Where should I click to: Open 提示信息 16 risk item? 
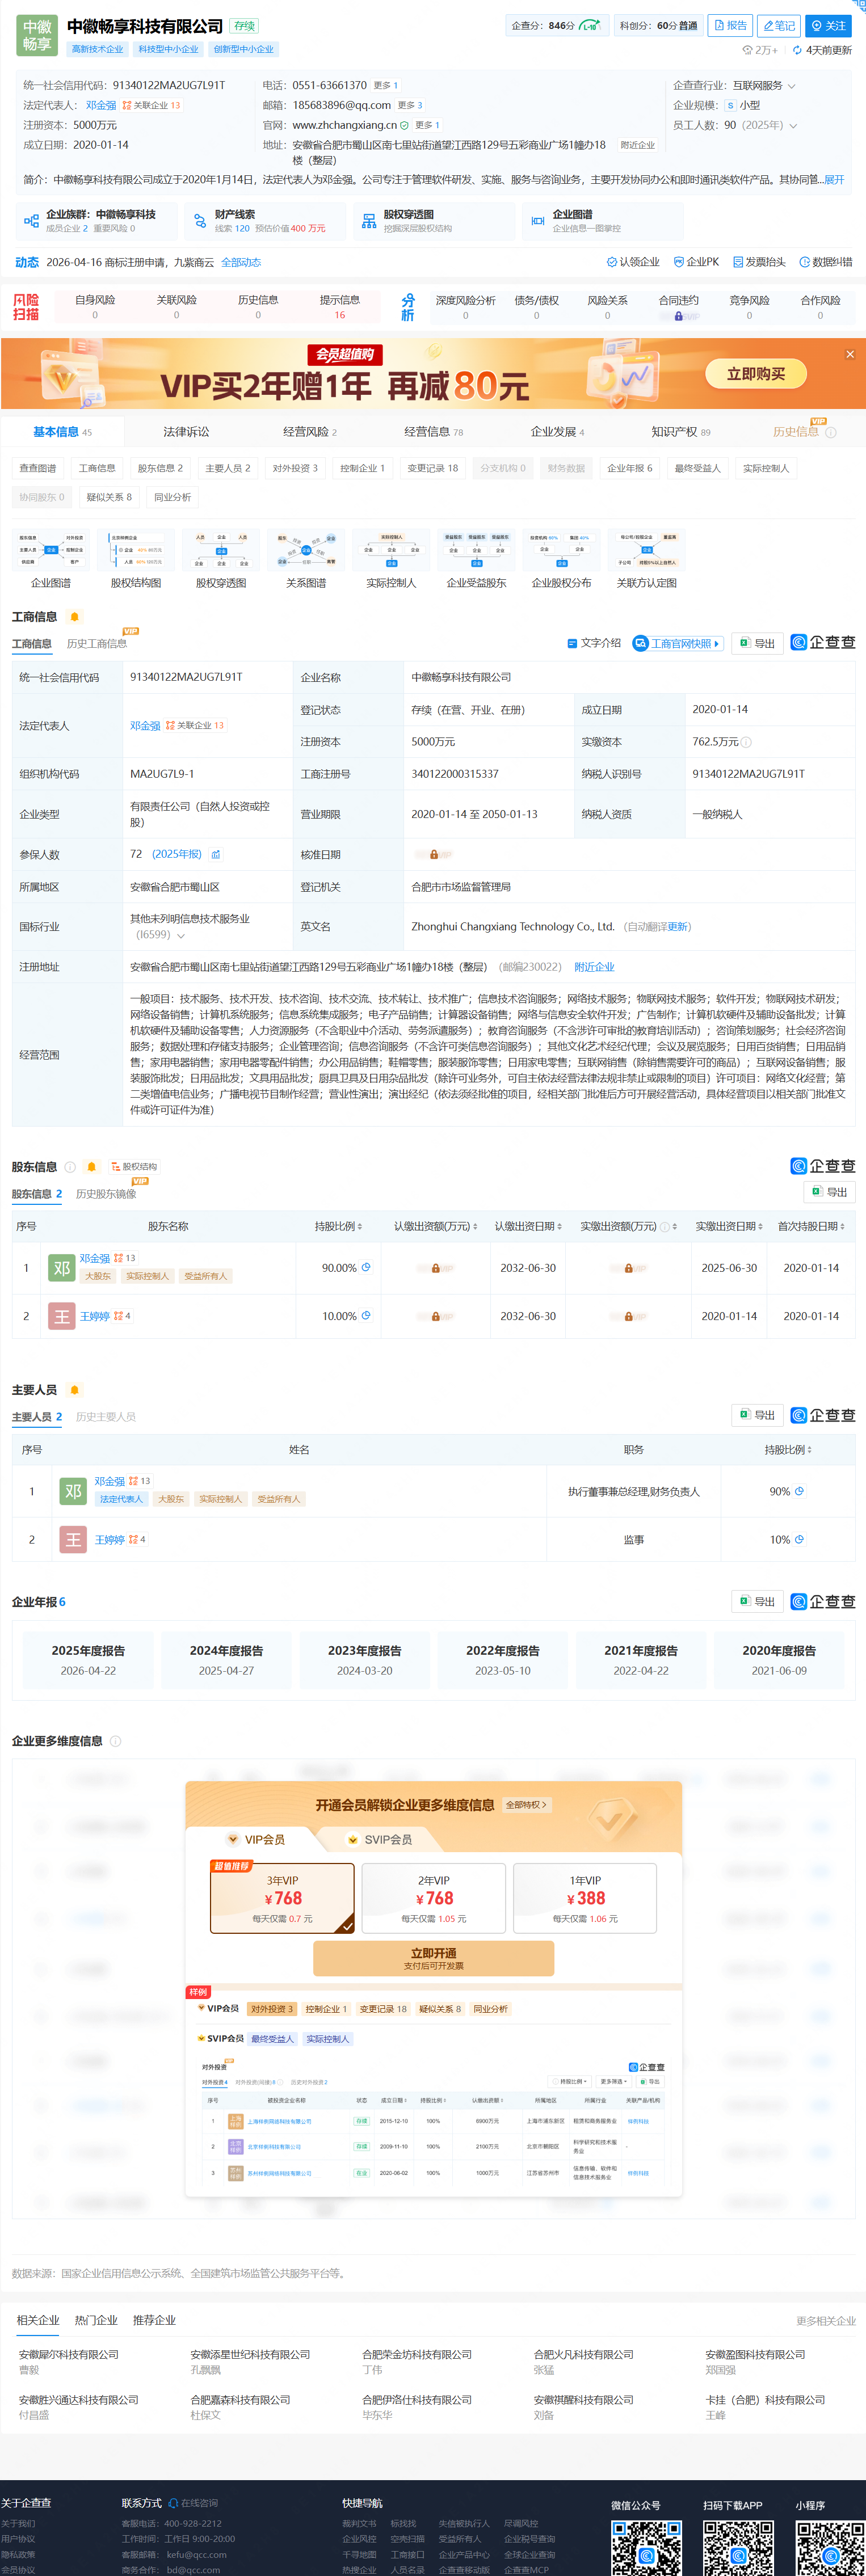[339, 307]
